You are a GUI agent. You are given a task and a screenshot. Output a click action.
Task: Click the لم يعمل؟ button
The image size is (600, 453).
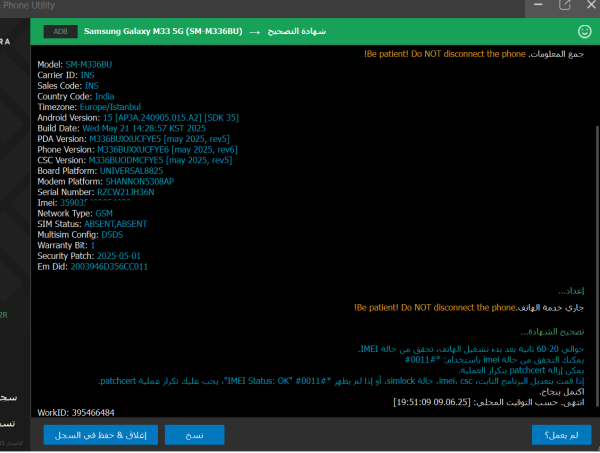coord(561,435)
